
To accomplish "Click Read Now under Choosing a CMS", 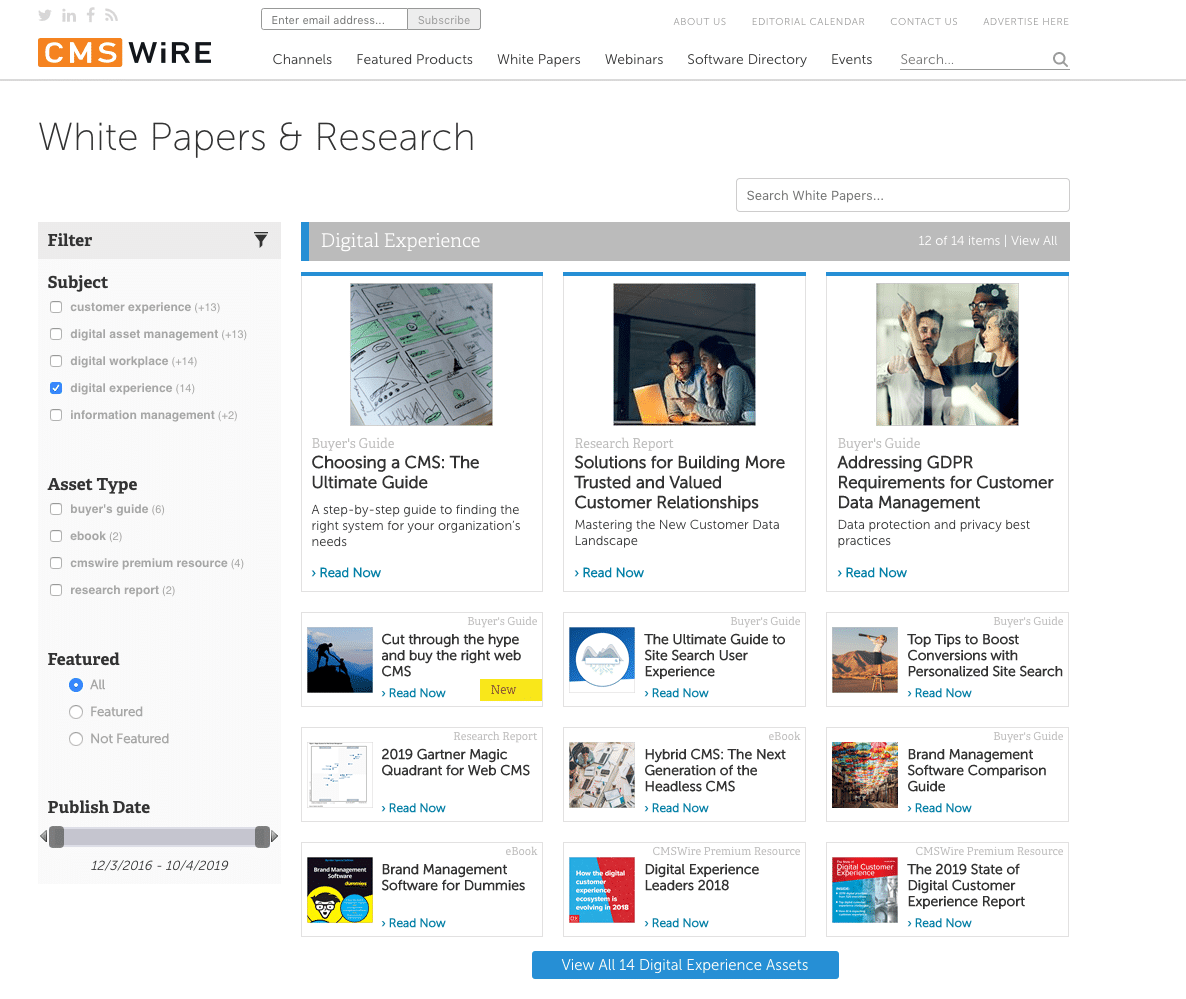I will point(346,572).
